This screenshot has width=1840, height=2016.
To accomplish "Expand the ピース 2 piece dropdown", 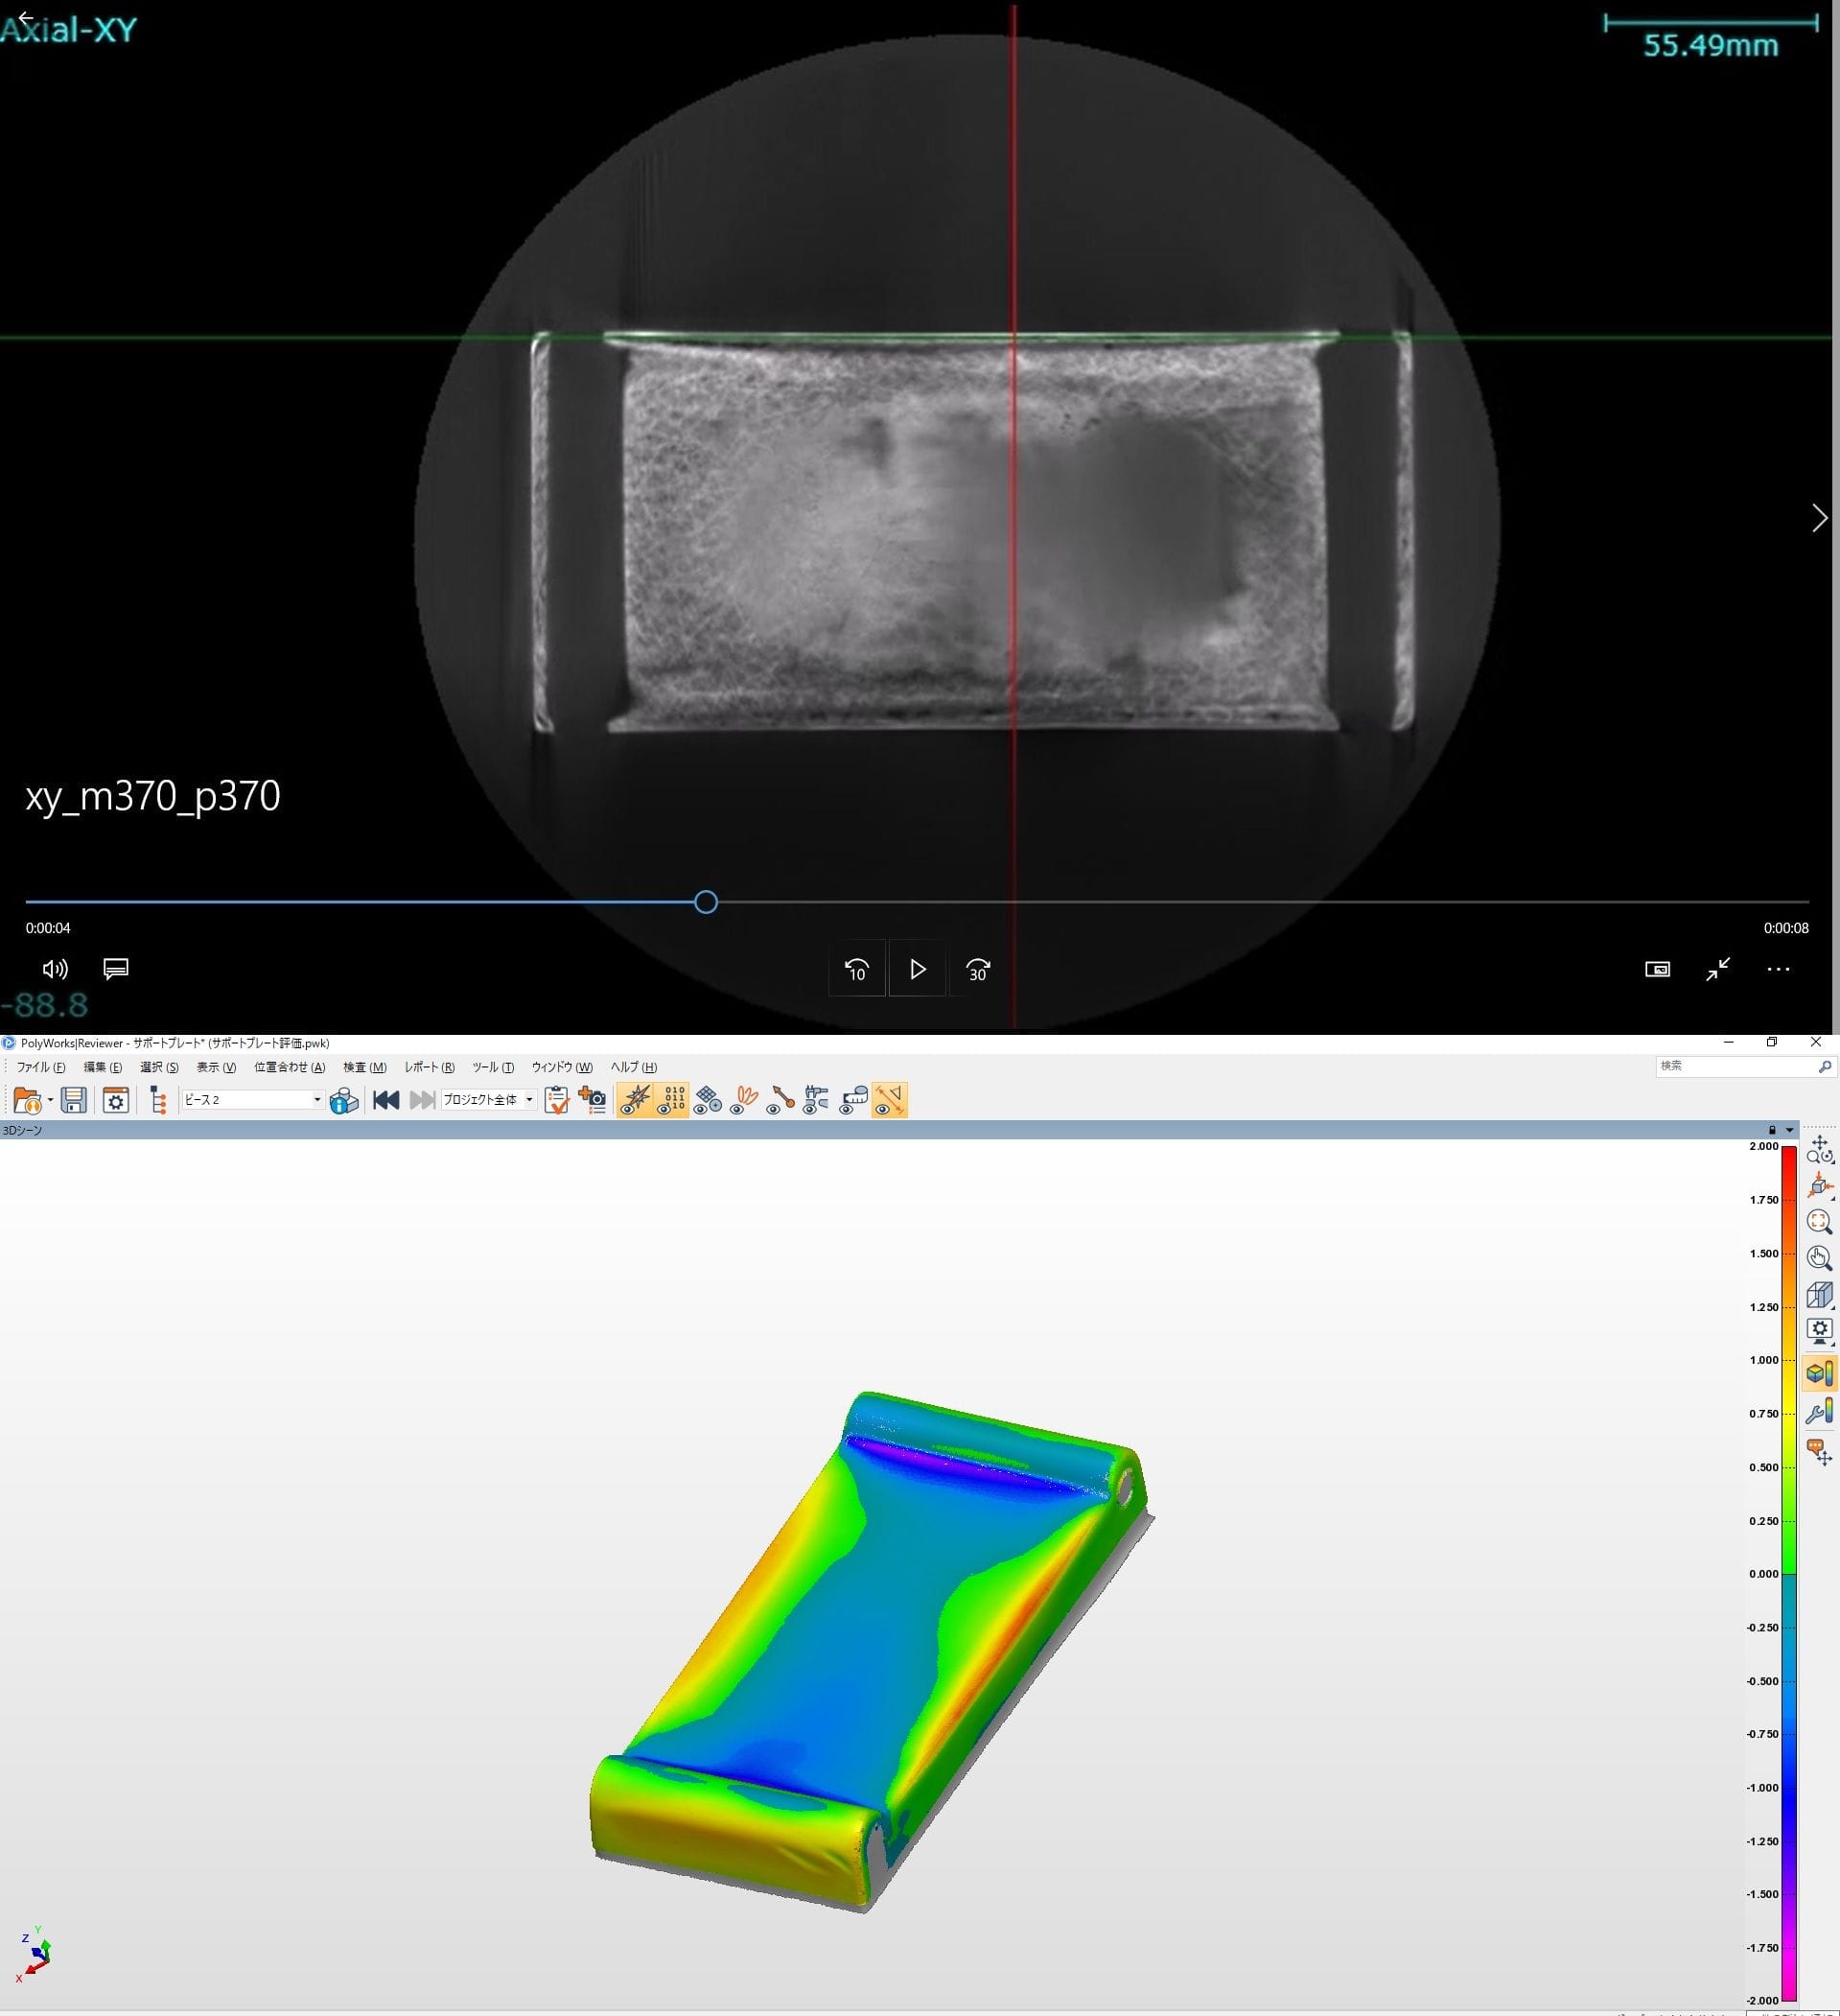I will point(317,1100).
